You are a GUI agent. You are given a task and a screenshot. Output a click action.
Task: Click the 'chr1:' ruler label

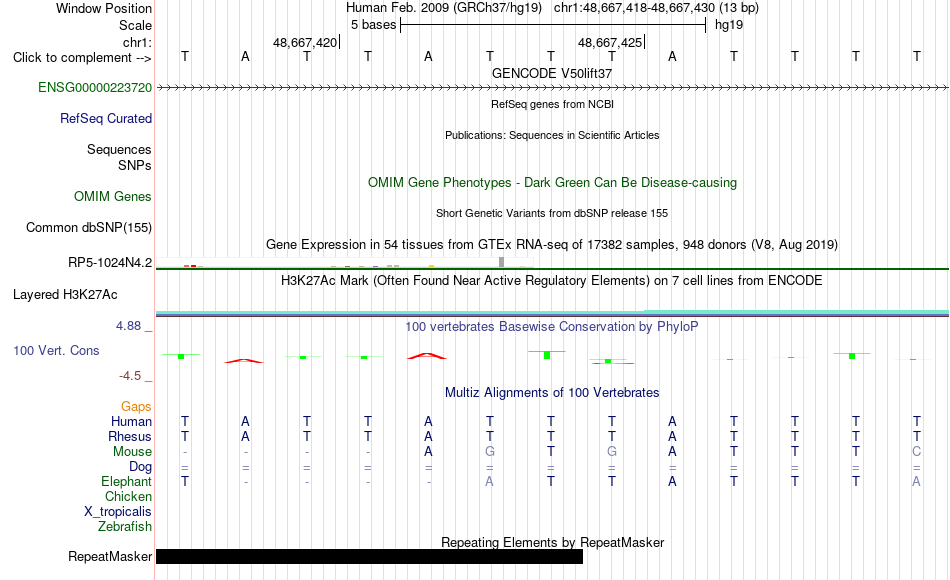[138, 42]
